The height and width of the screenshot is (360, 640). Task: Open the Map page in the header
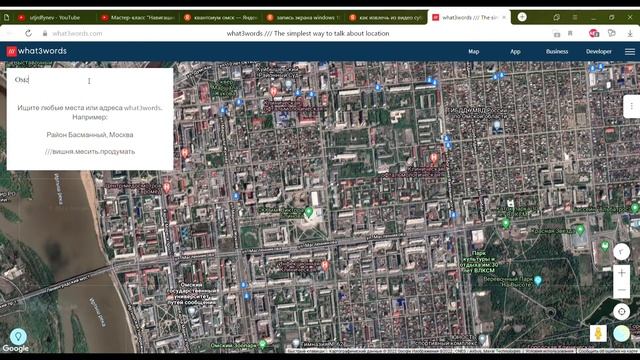[x=473, y=51]
